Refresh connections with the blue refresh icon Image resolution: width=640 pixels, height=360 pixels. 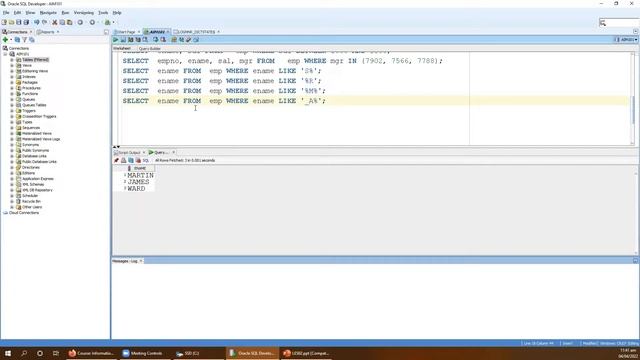pyautogui.click(x=17, y=40)
